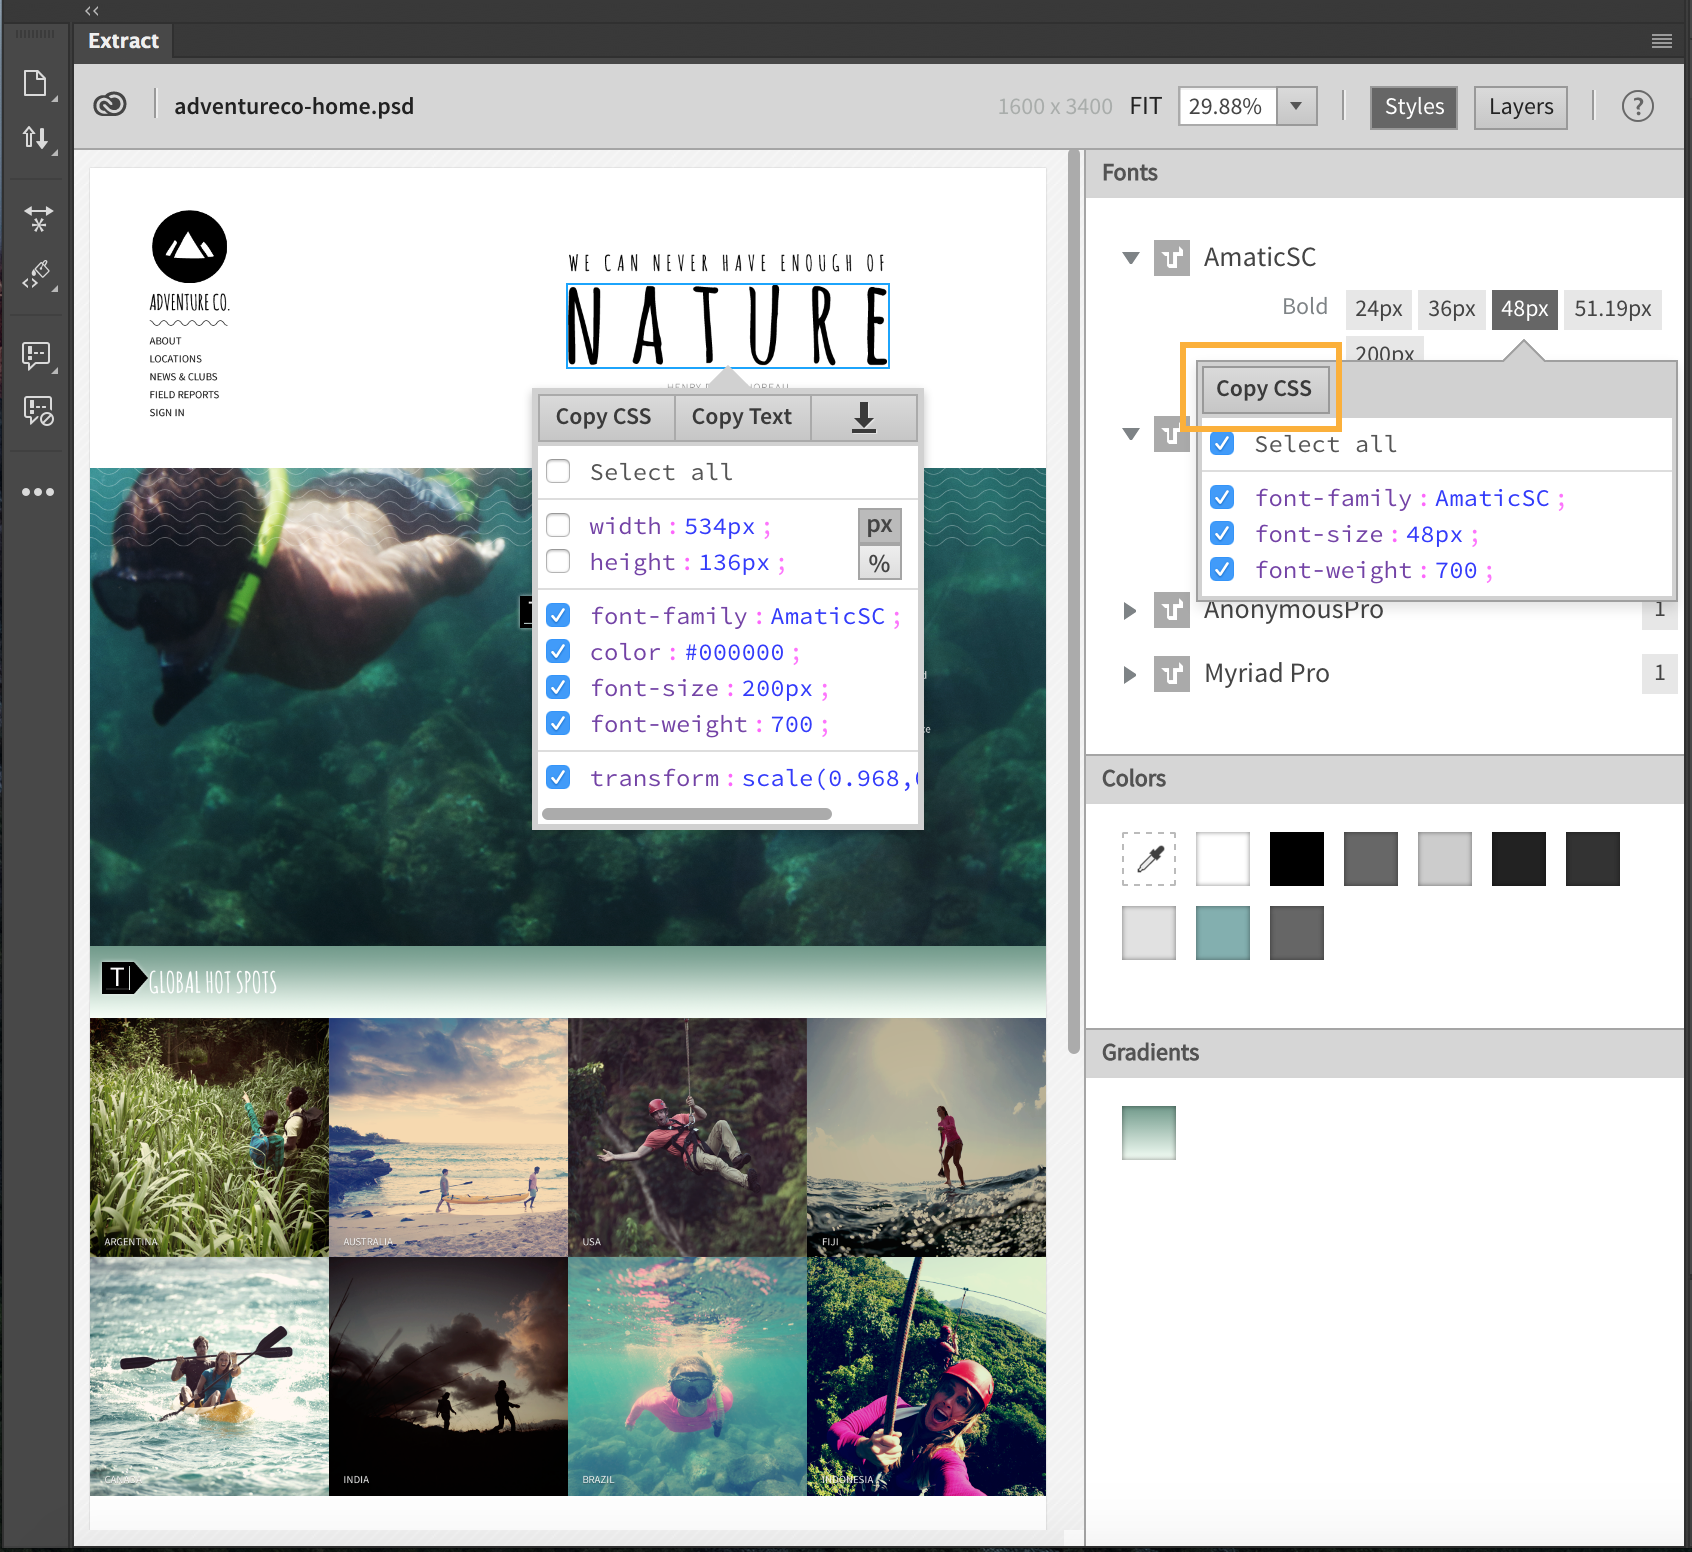Open the Extract panel hamburger menu
1692x1552 pixels.
coord(1662,41)
